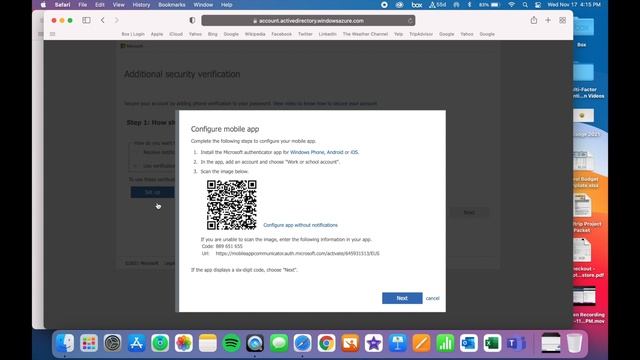Open QuickTime Player in the Dock
Screen dimensions: 640x360
coord(255,343)
